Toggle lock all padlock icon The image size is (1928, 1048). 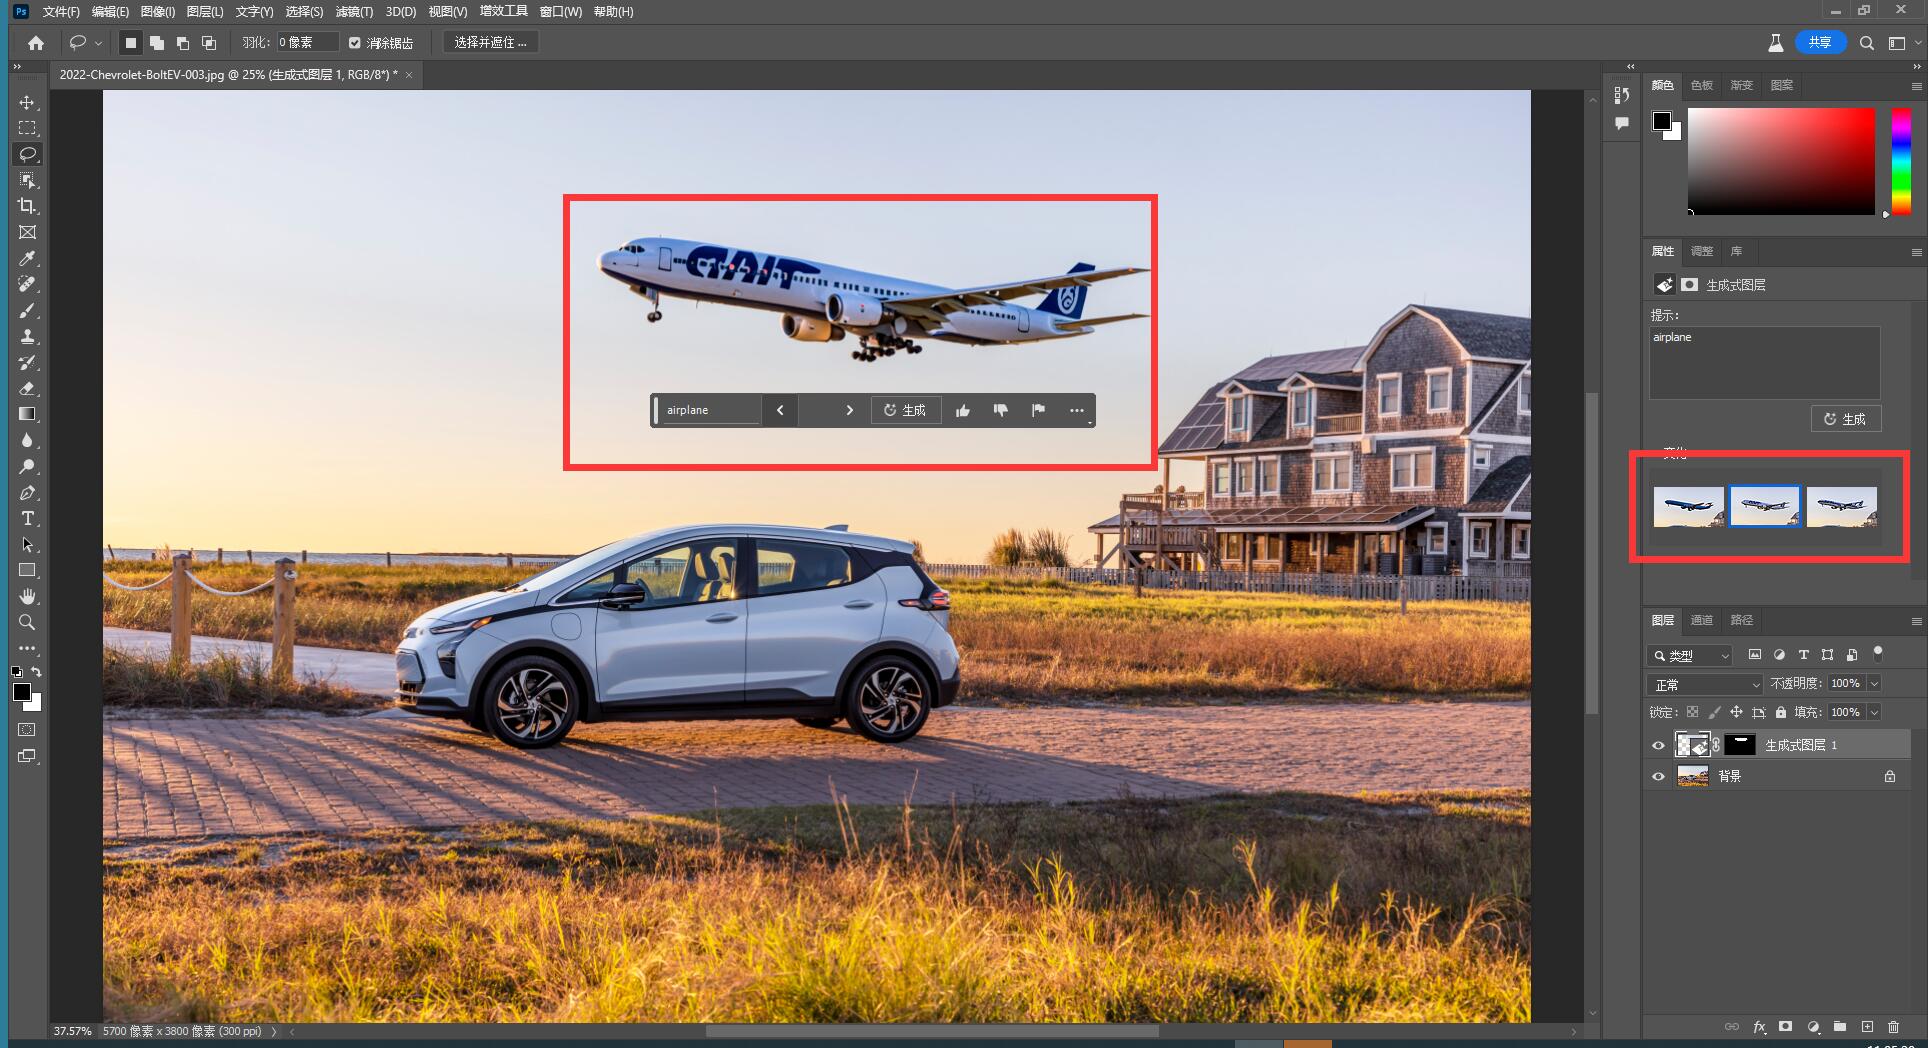(1780, 712)
